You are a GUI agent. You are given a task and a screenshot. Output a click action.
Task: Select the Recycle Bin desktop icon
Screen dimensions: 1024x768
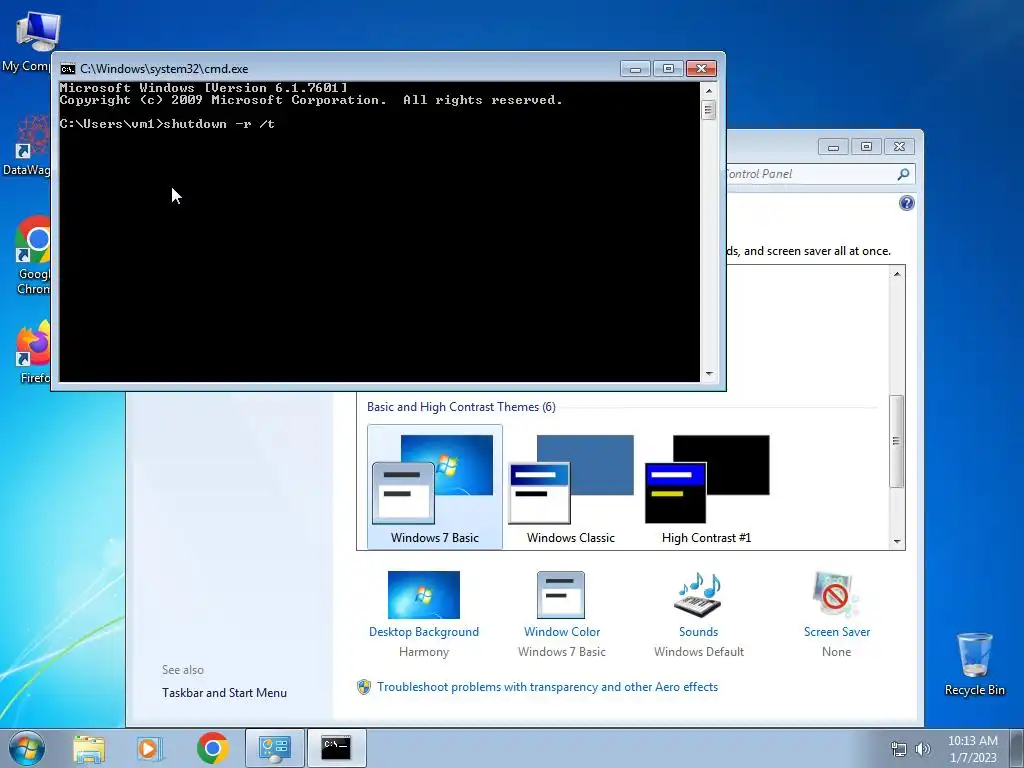[x=974, y=664]
